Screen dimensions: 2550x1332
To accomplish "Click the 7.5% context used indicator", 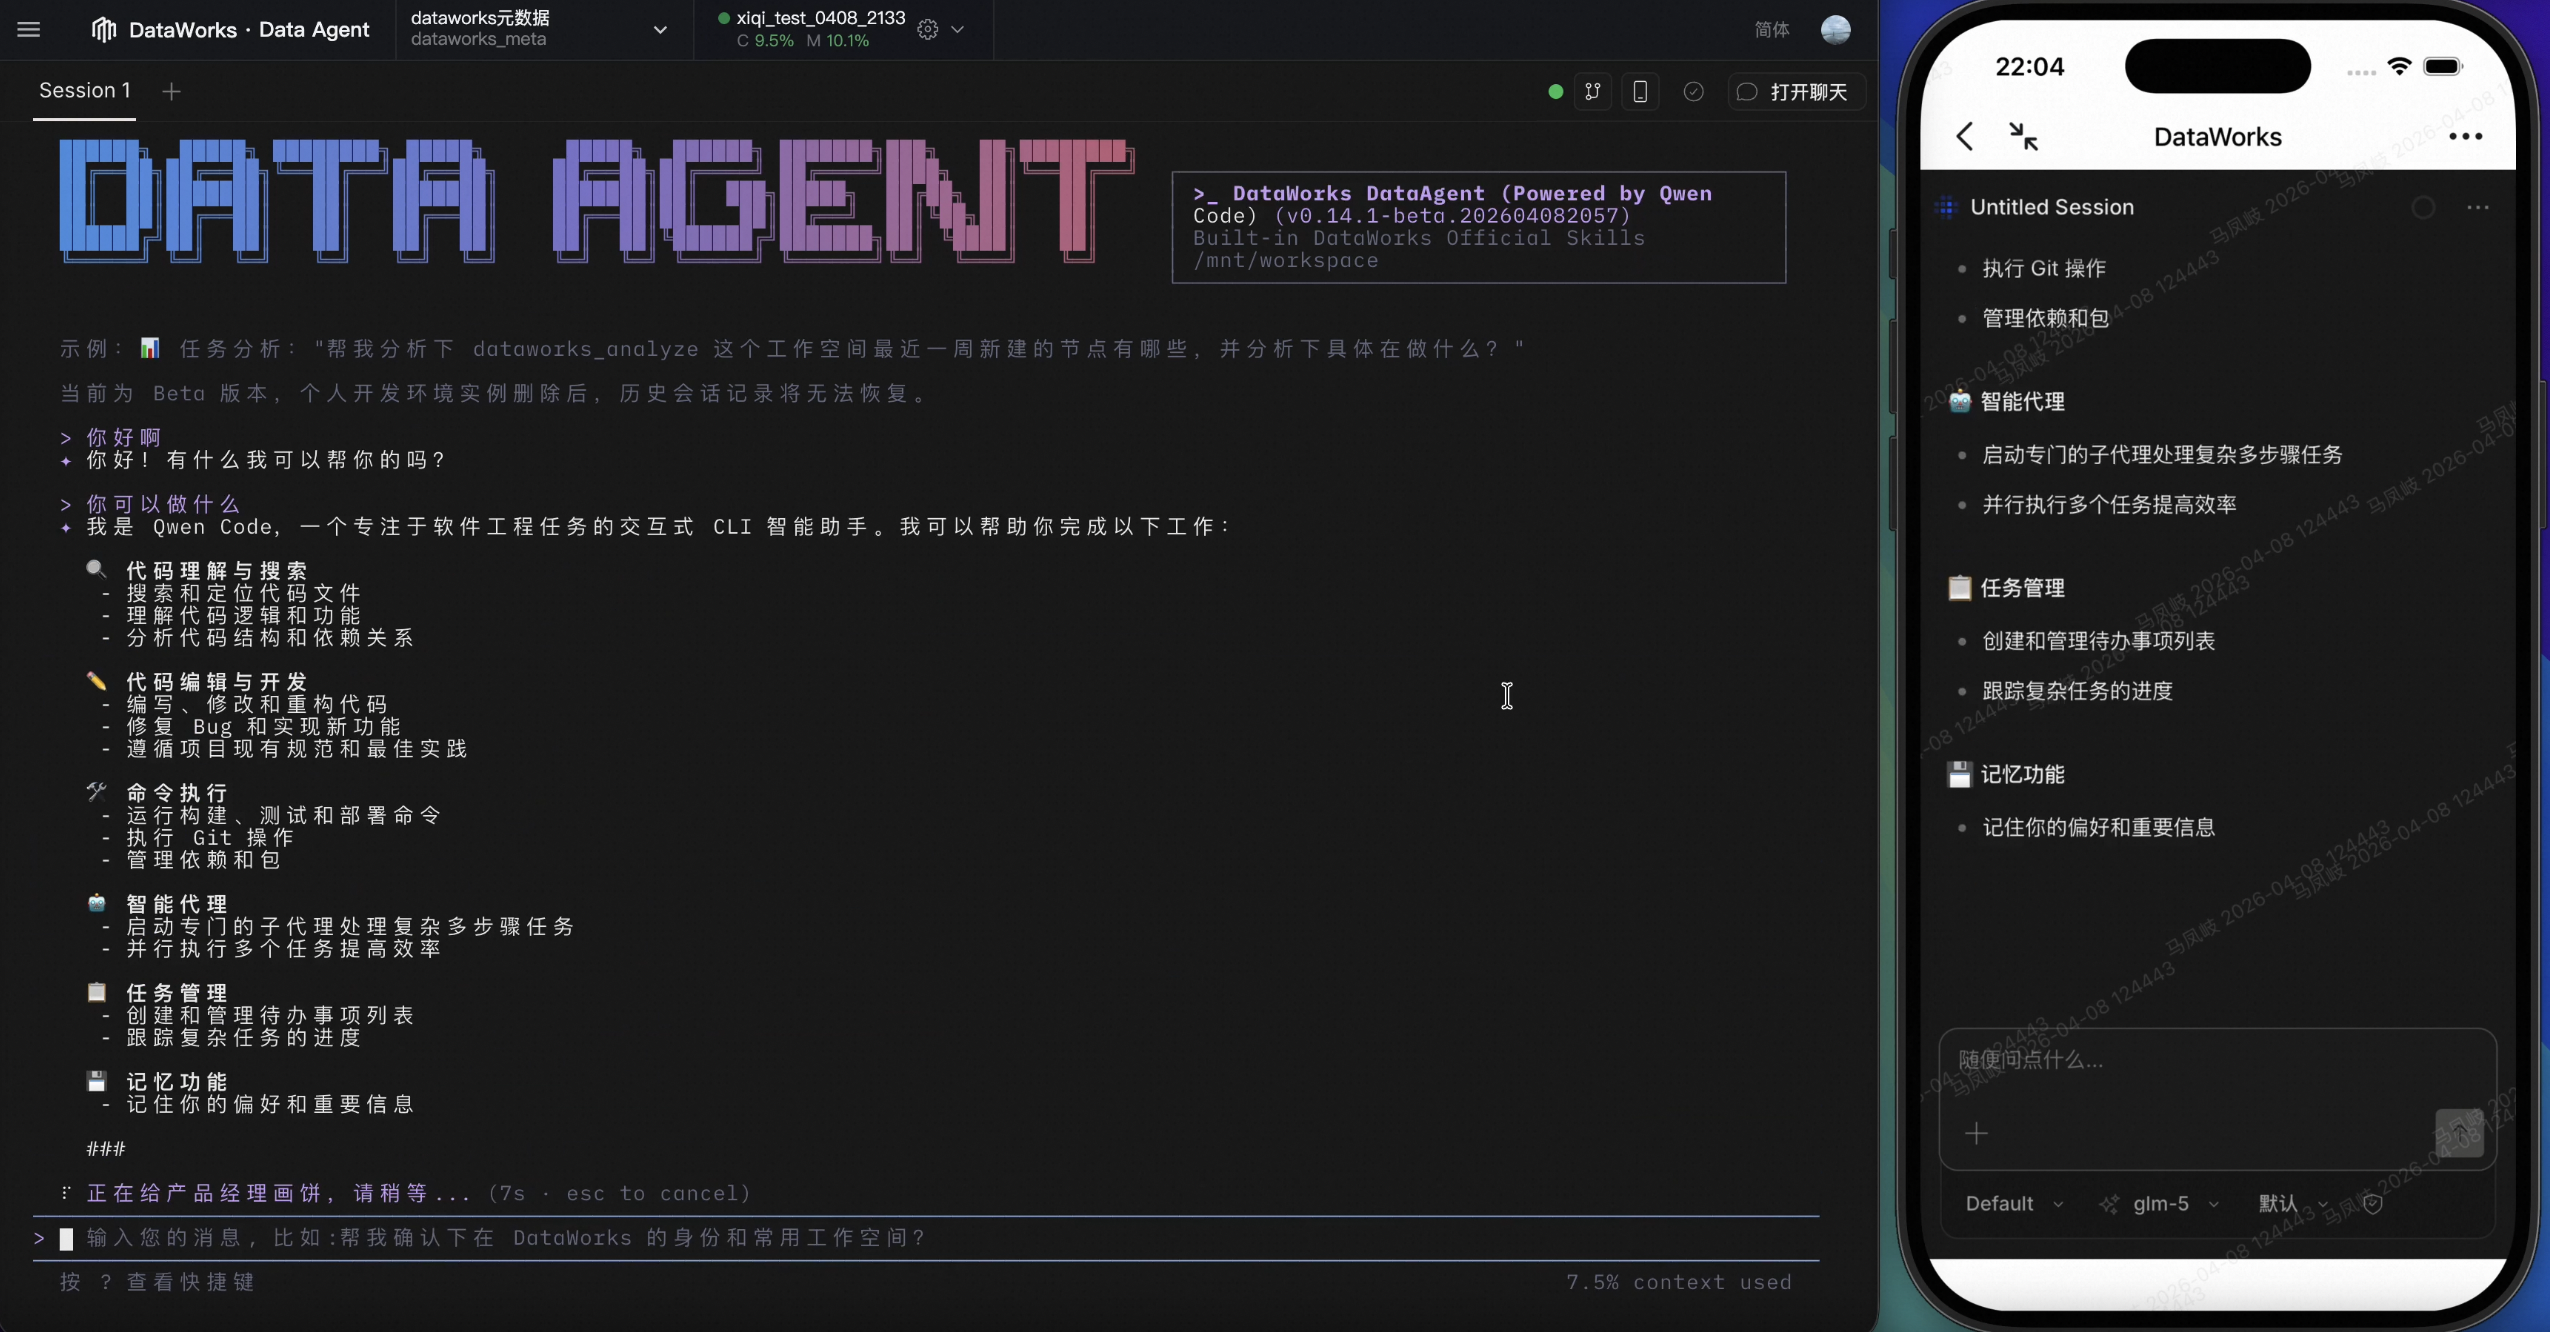I will click(1679, 1282).
